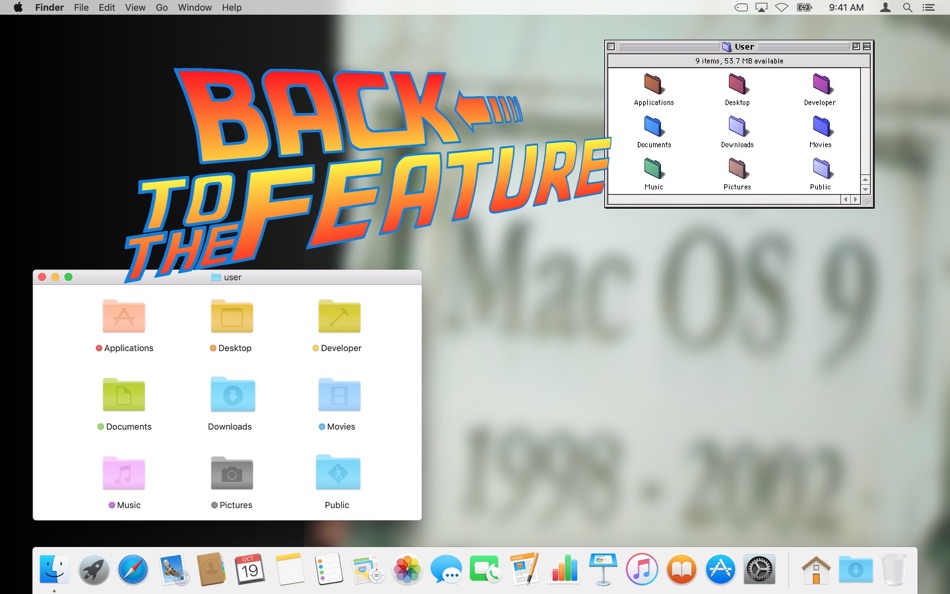Click the AirPlay display icon
Viewport: 950px width, 594px height.
pos(761,7)
